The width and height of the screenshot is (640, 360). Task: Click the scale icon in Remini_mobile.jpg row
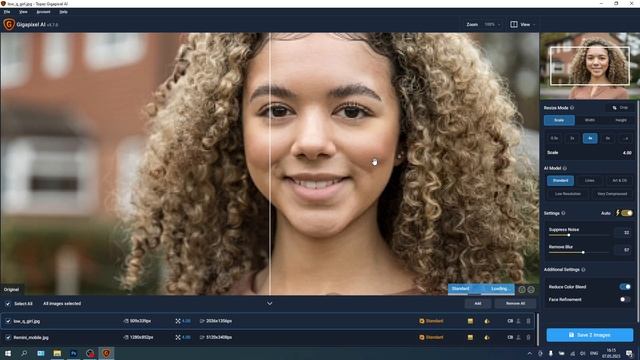(x=178, y=338)
